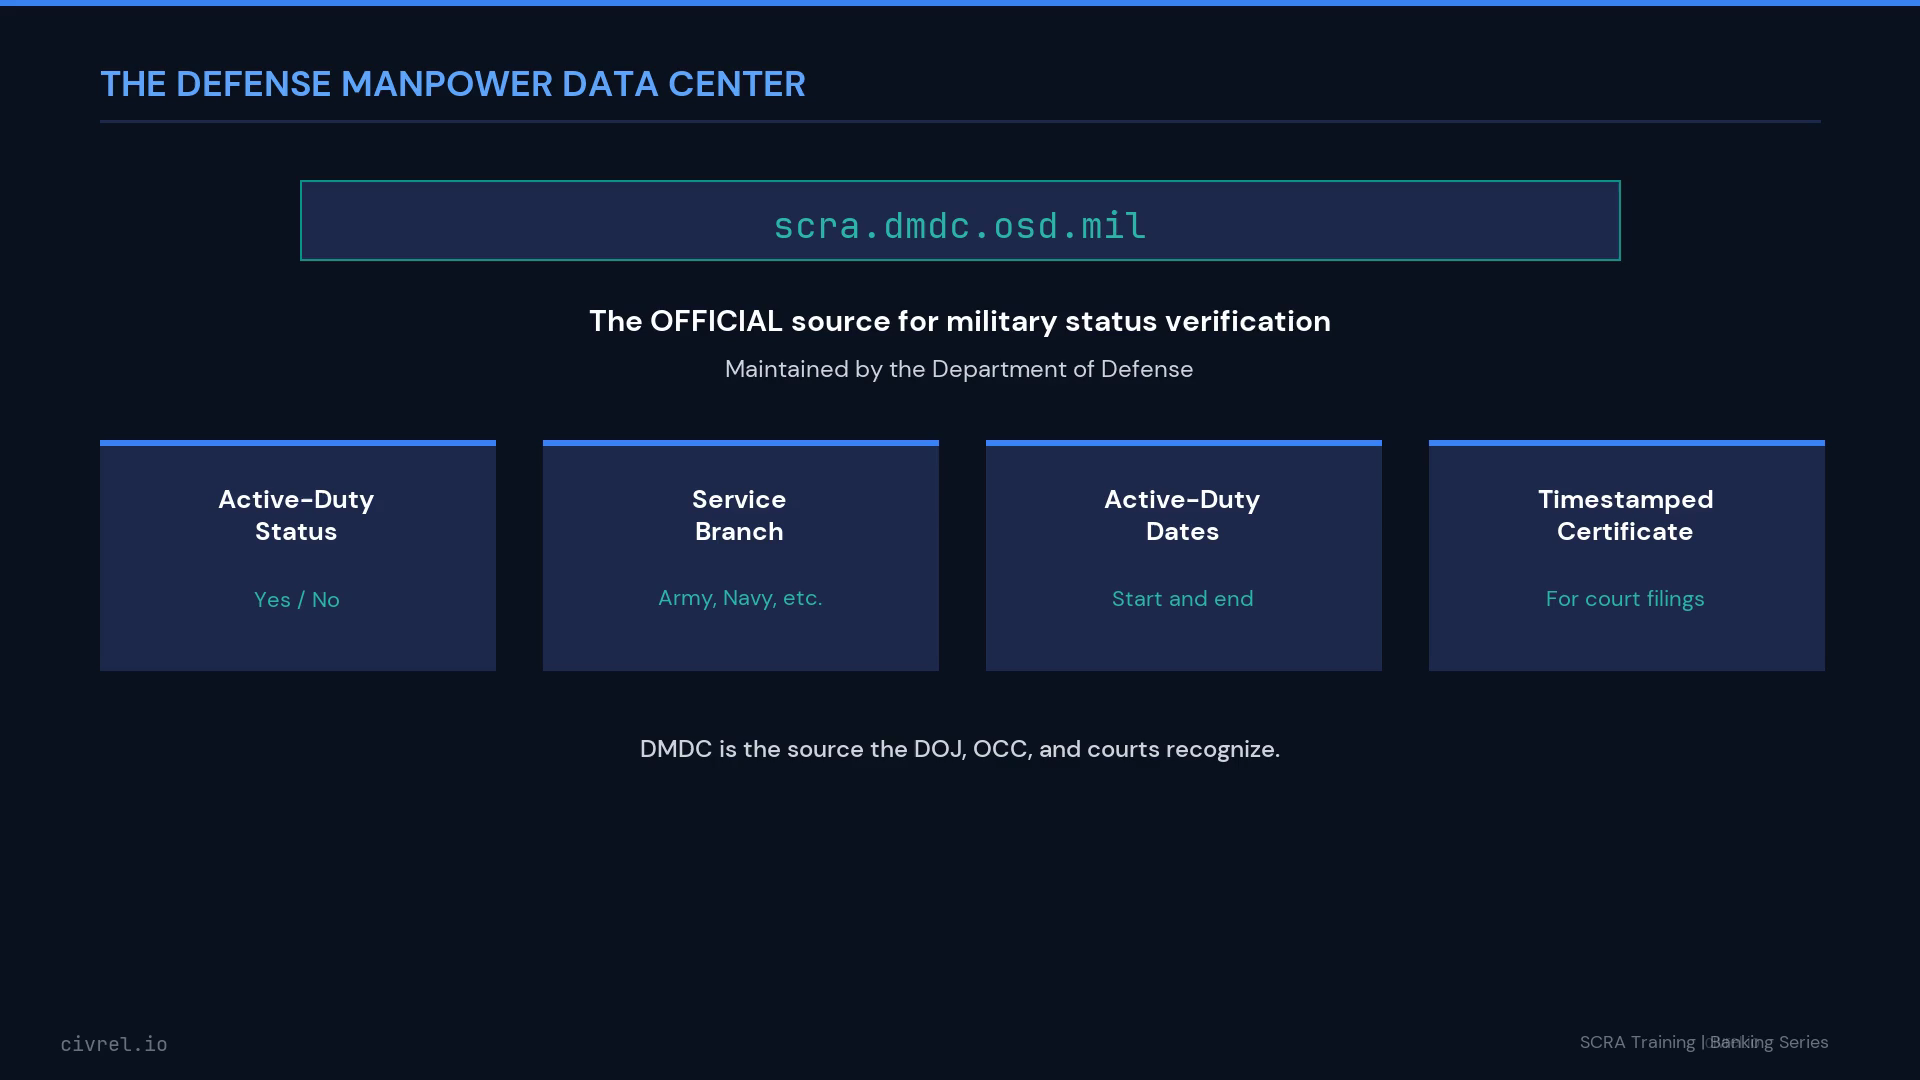
Task: Click the civrel.io footer link
Action: coord(114,1044)
